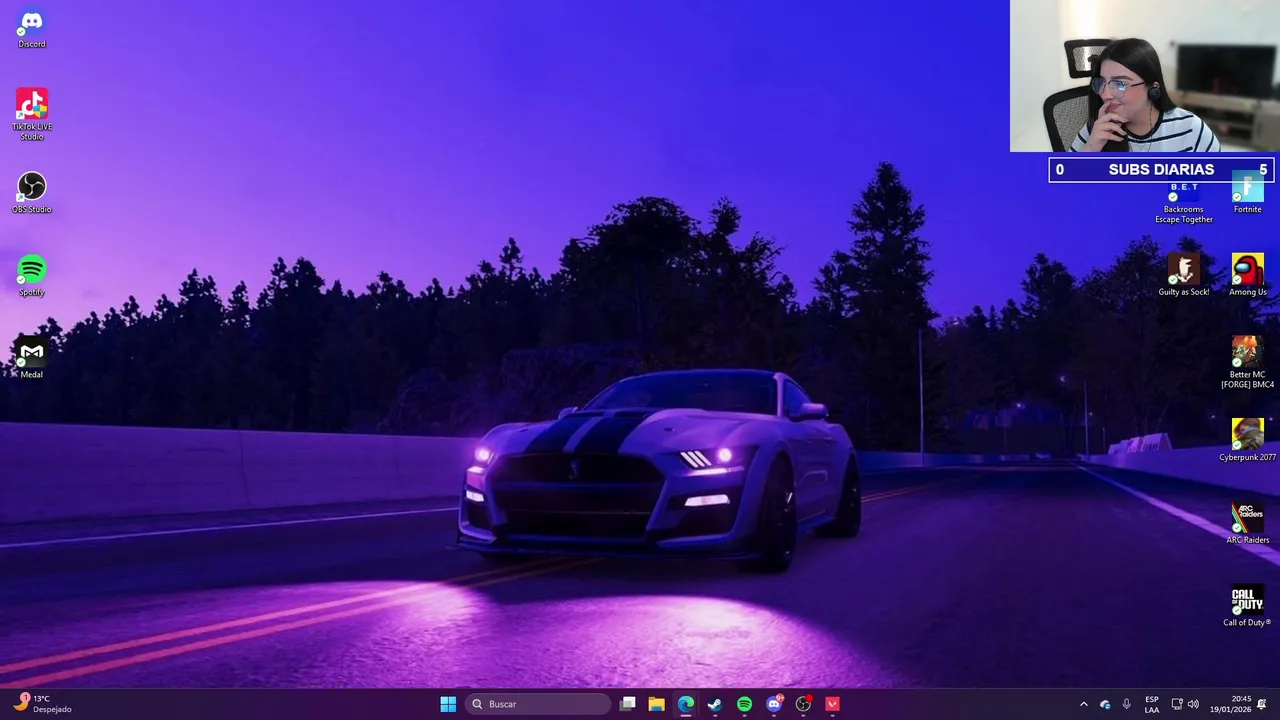Switch to Microsoft Edge on taskbar

coord(686,704)
